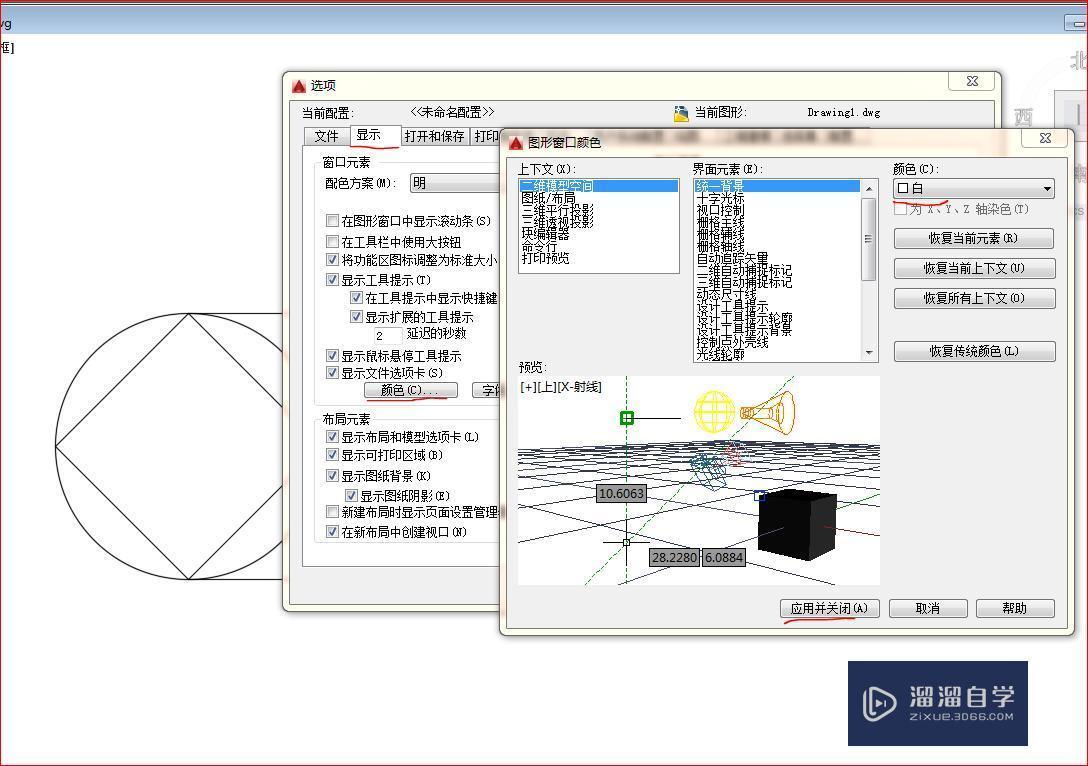Click the 溜溜自学 play logo watermark

(x=880, y=703)
